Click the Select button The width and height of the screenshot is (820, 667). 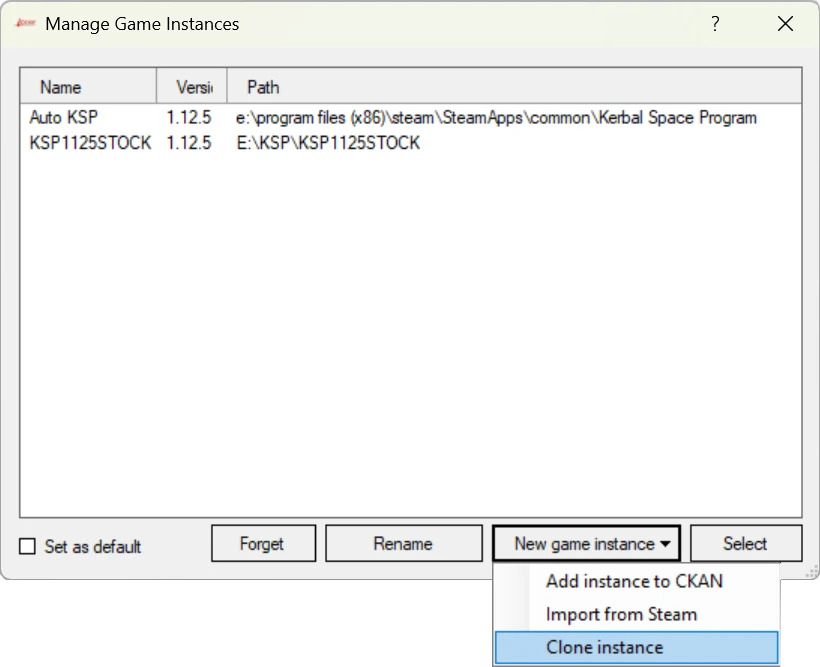(x=746, y=544)
